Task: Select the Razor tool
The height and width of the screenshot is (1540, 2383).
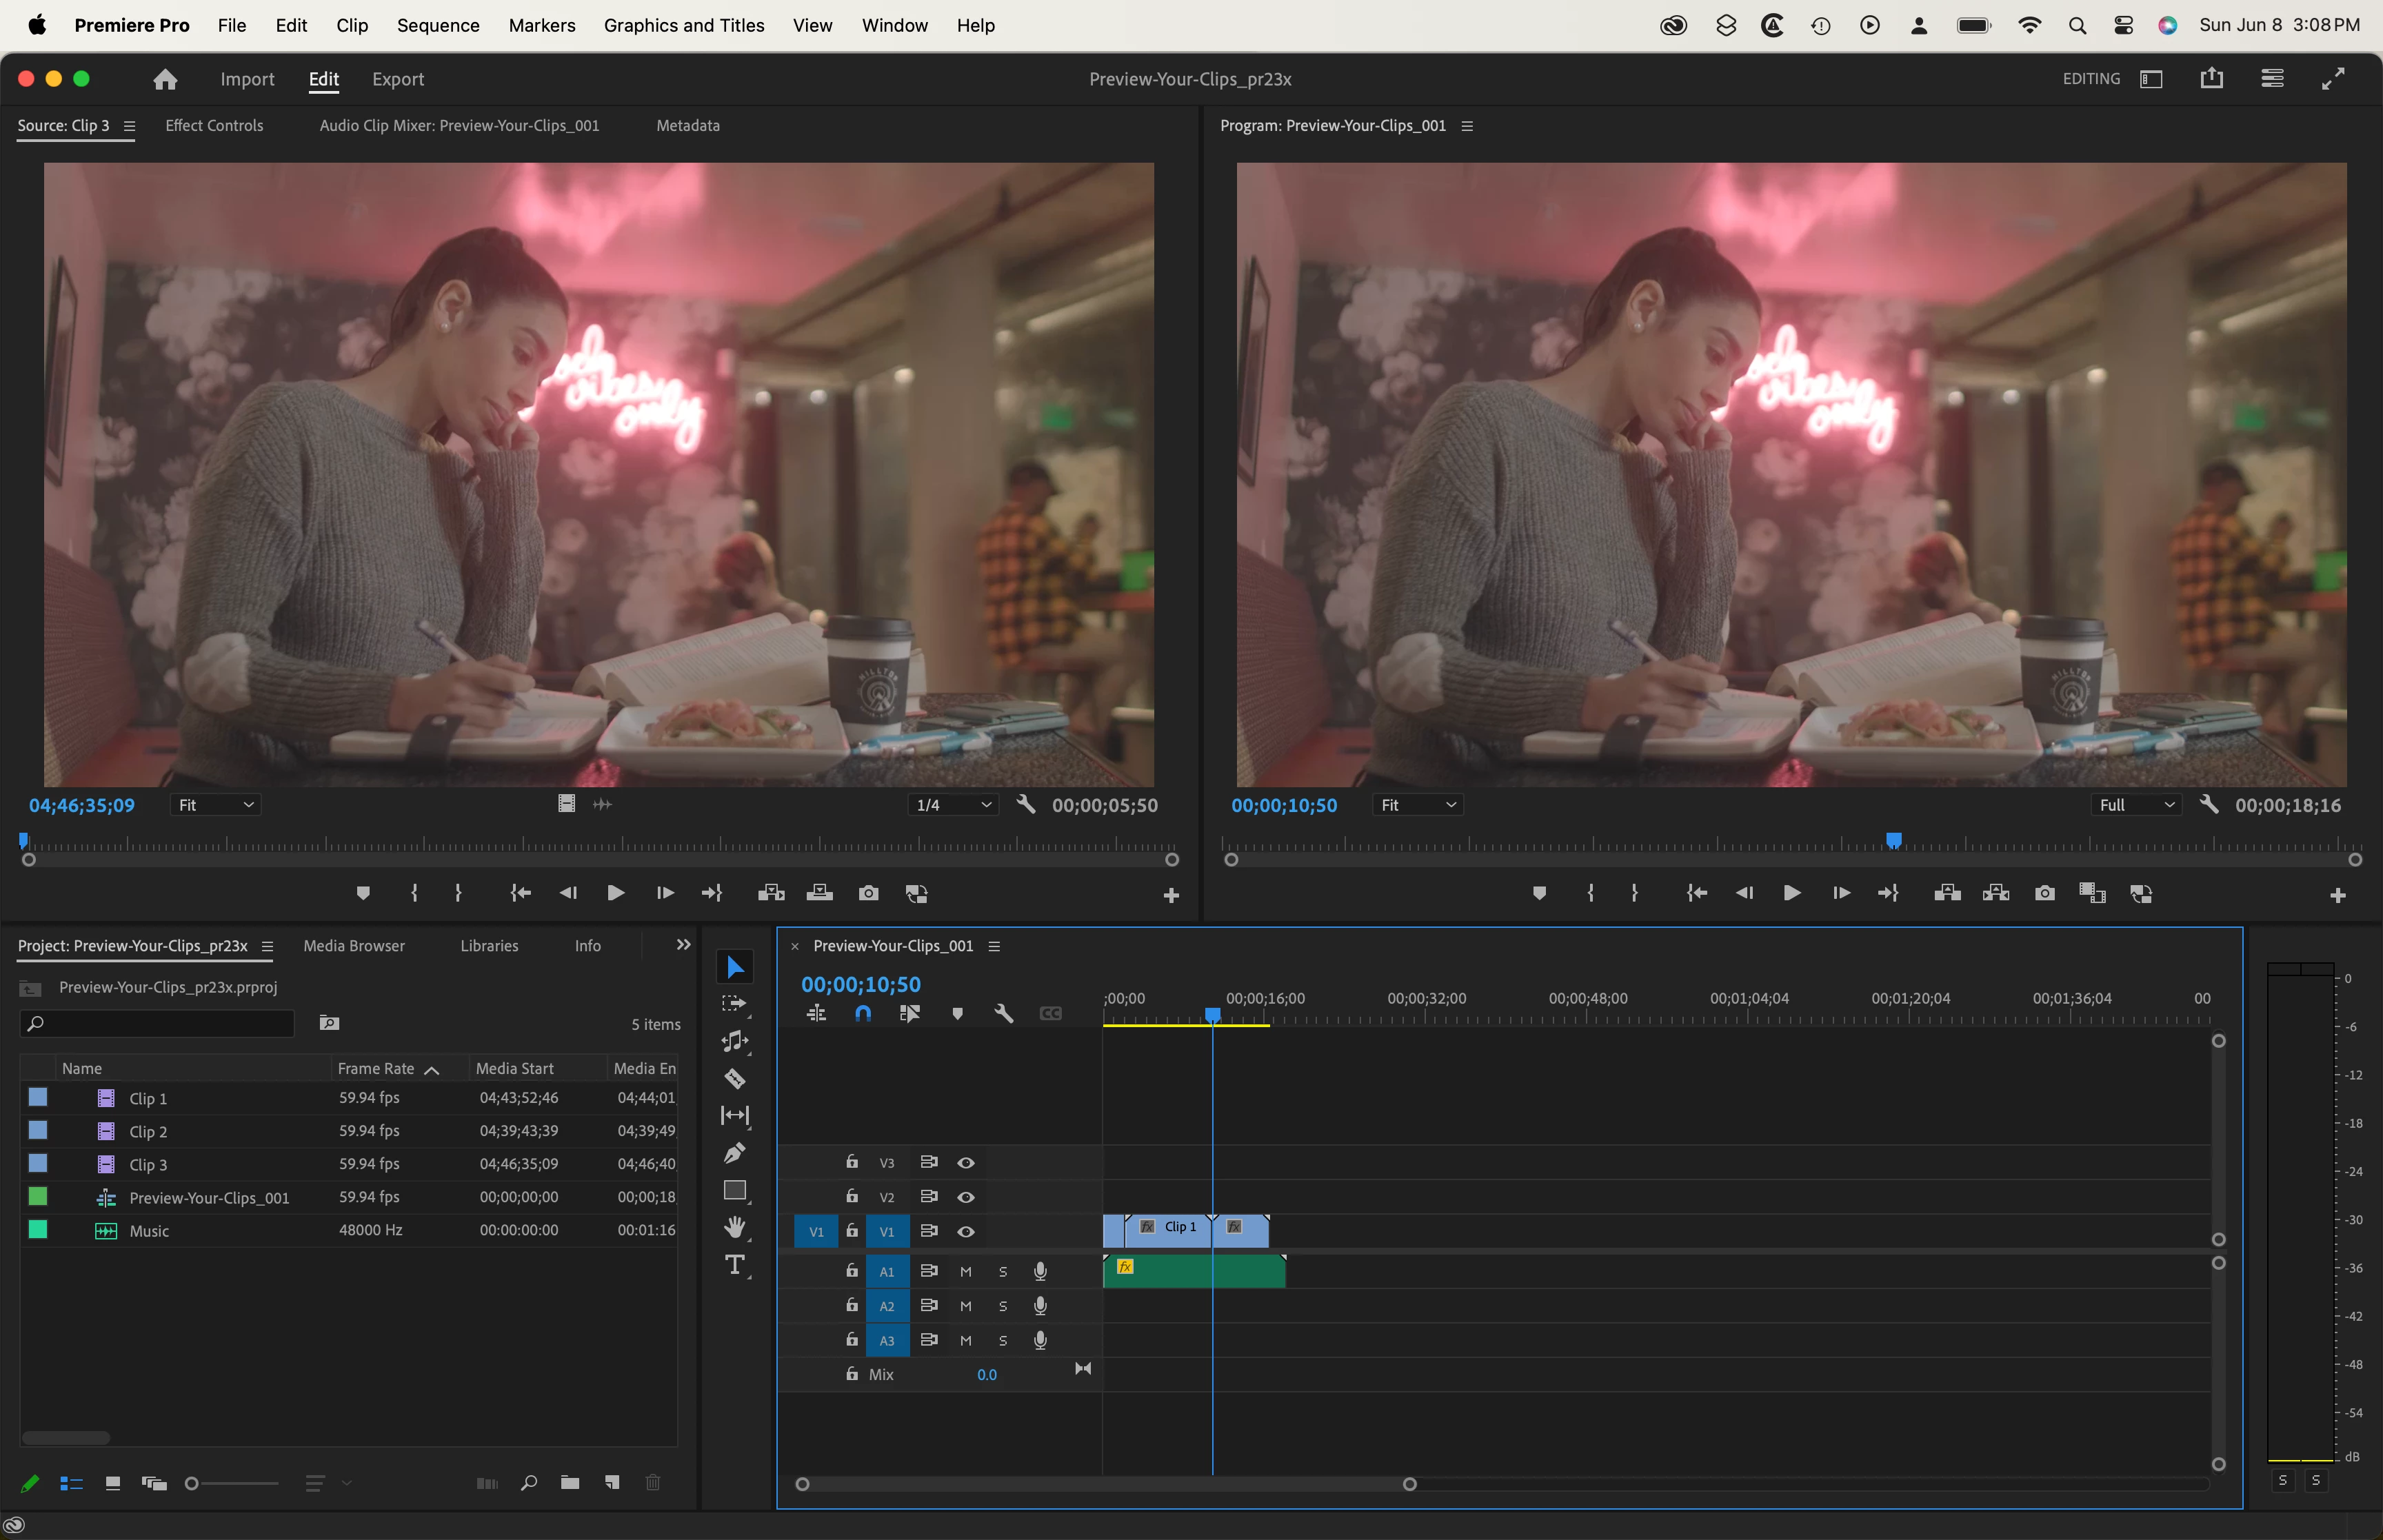Action: coord(735,1079)
